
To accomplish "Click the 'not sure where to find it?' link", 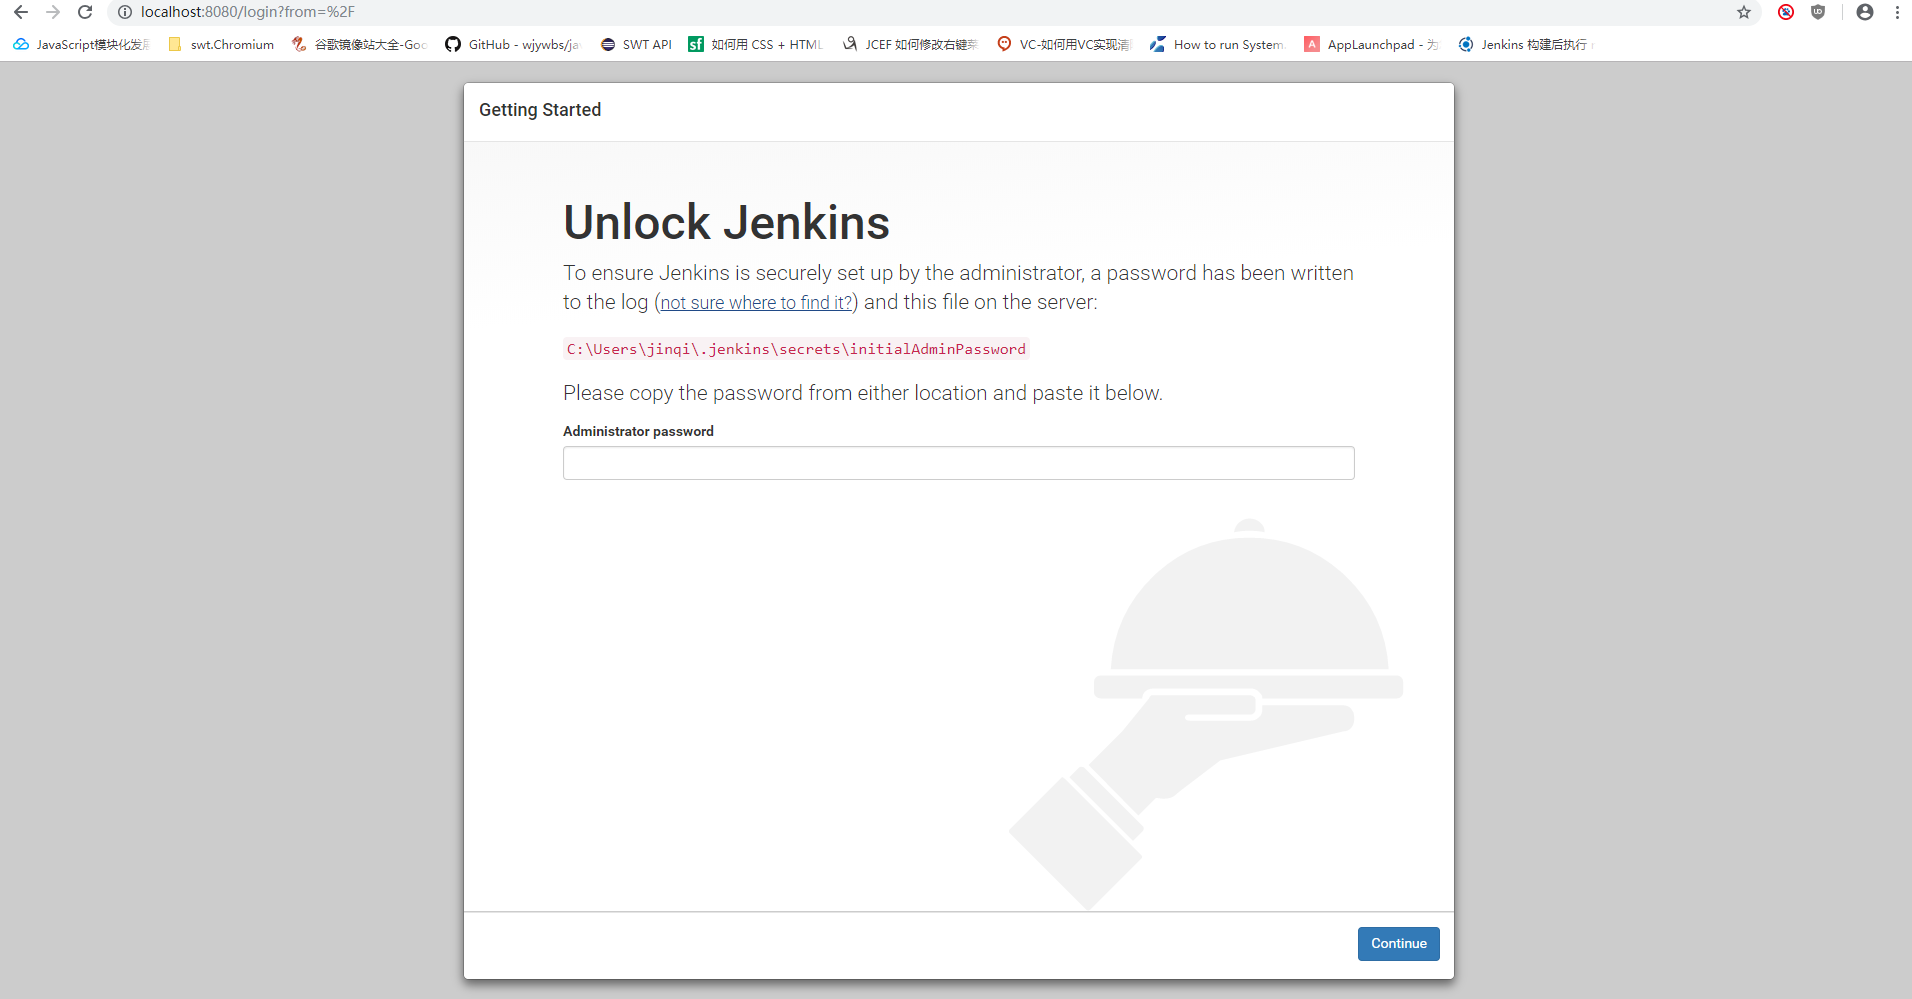I will click(756, 303).
